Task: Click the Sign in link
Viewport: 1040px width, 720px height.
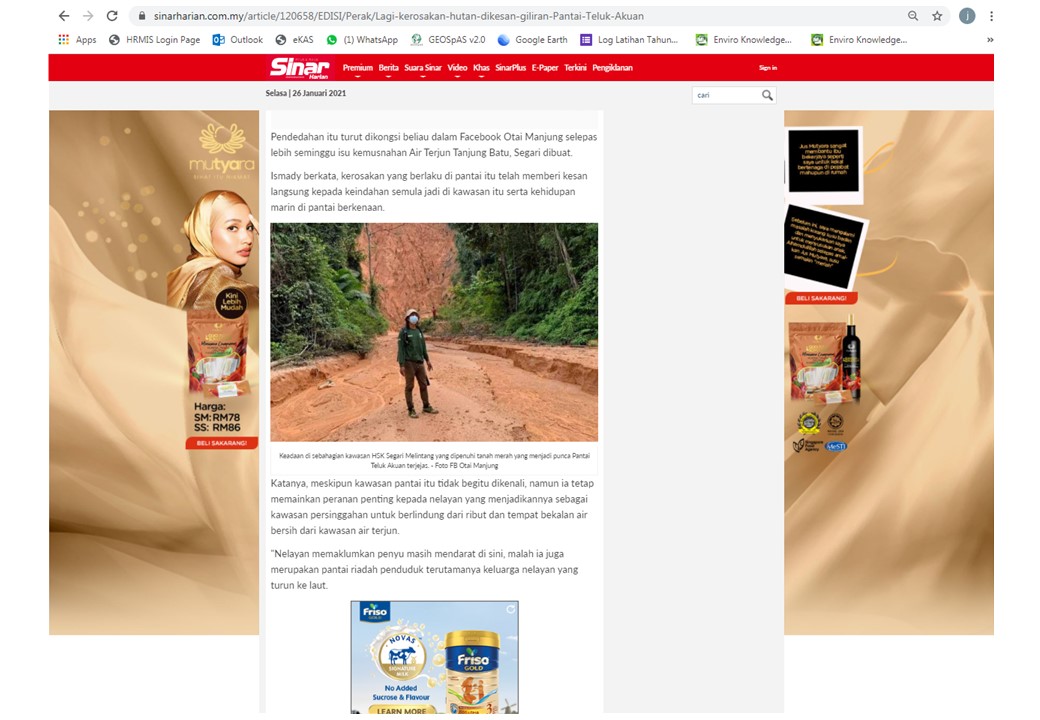Action: point(767,68)
